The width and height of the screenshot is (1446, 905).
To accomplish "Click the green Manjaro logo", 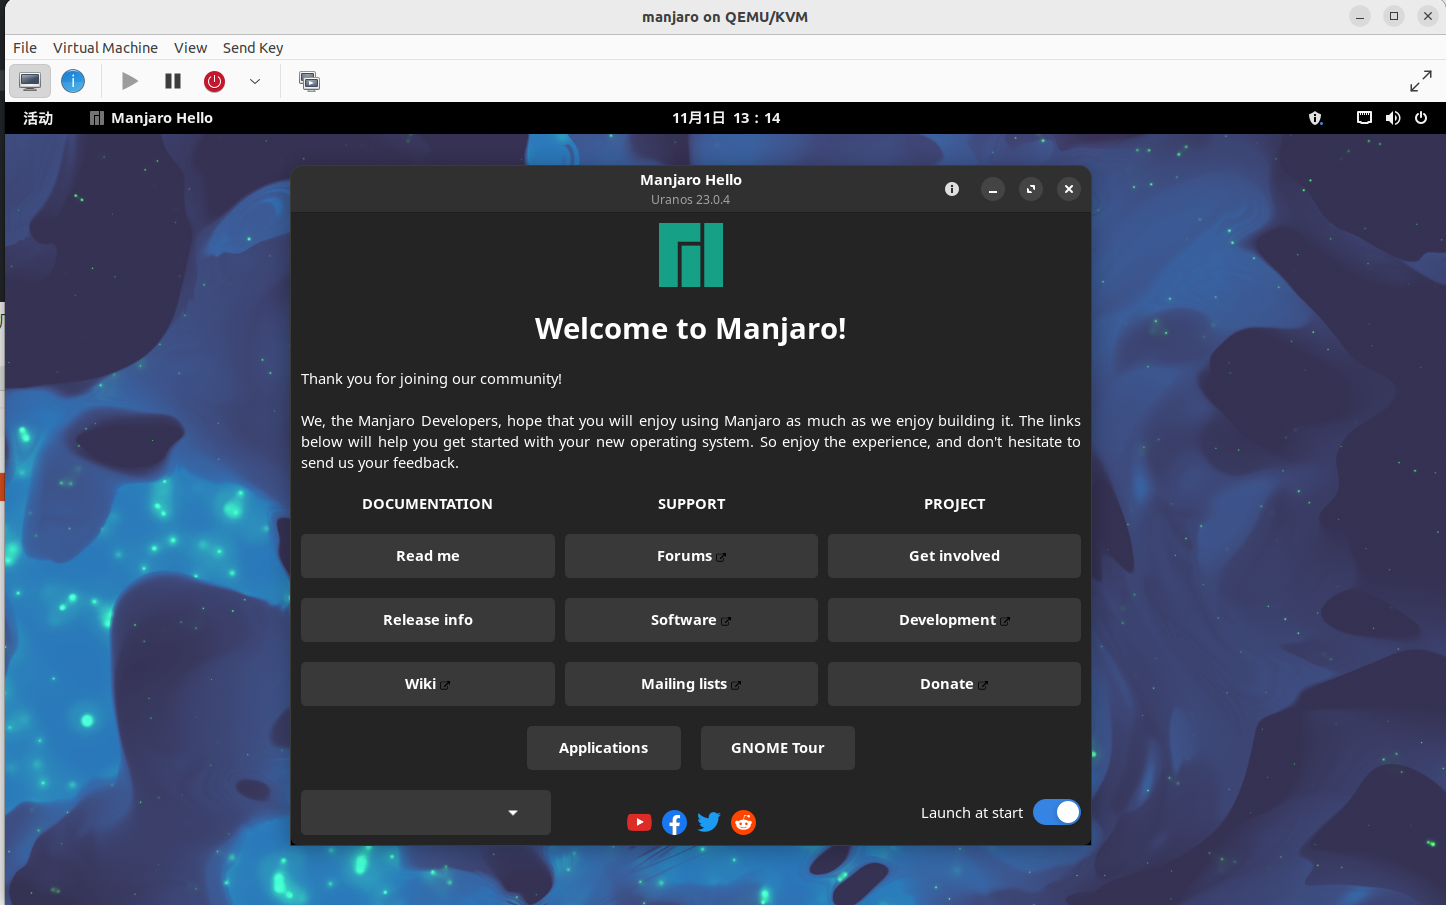I will (x=691, y=255).
